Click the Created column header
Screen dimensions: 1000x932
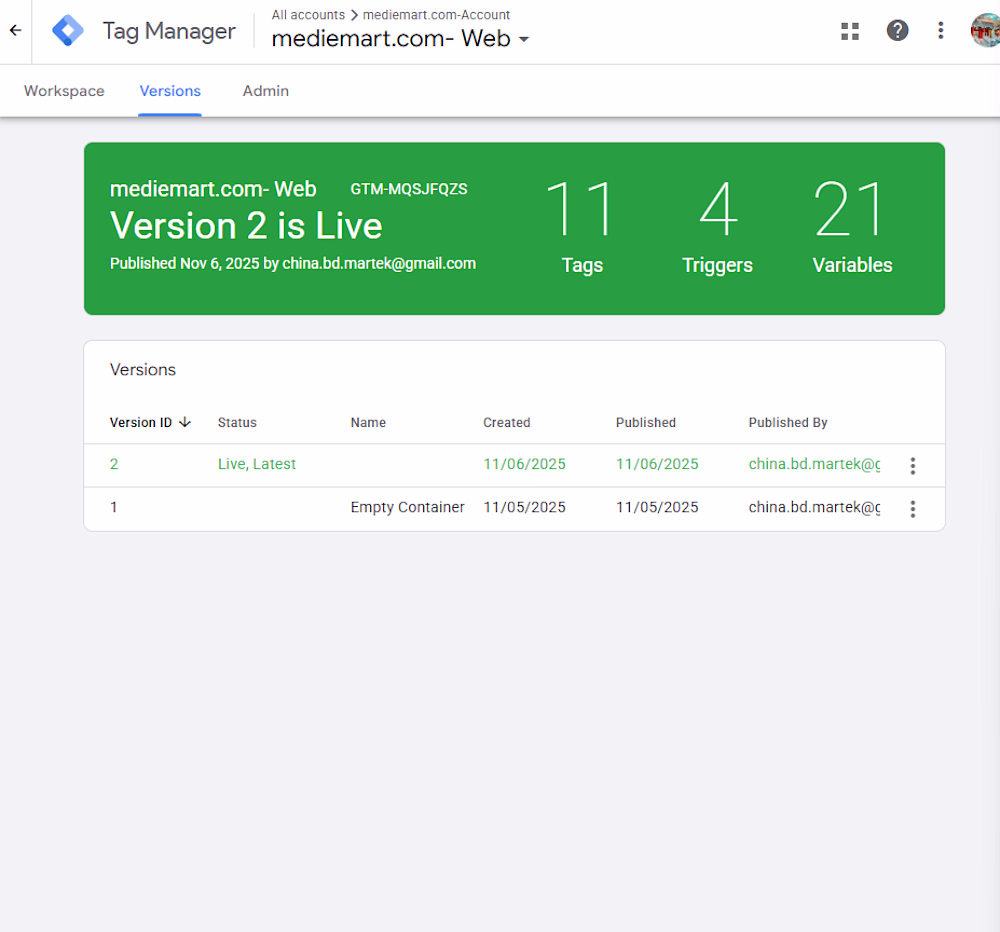[x=506, y=422]
